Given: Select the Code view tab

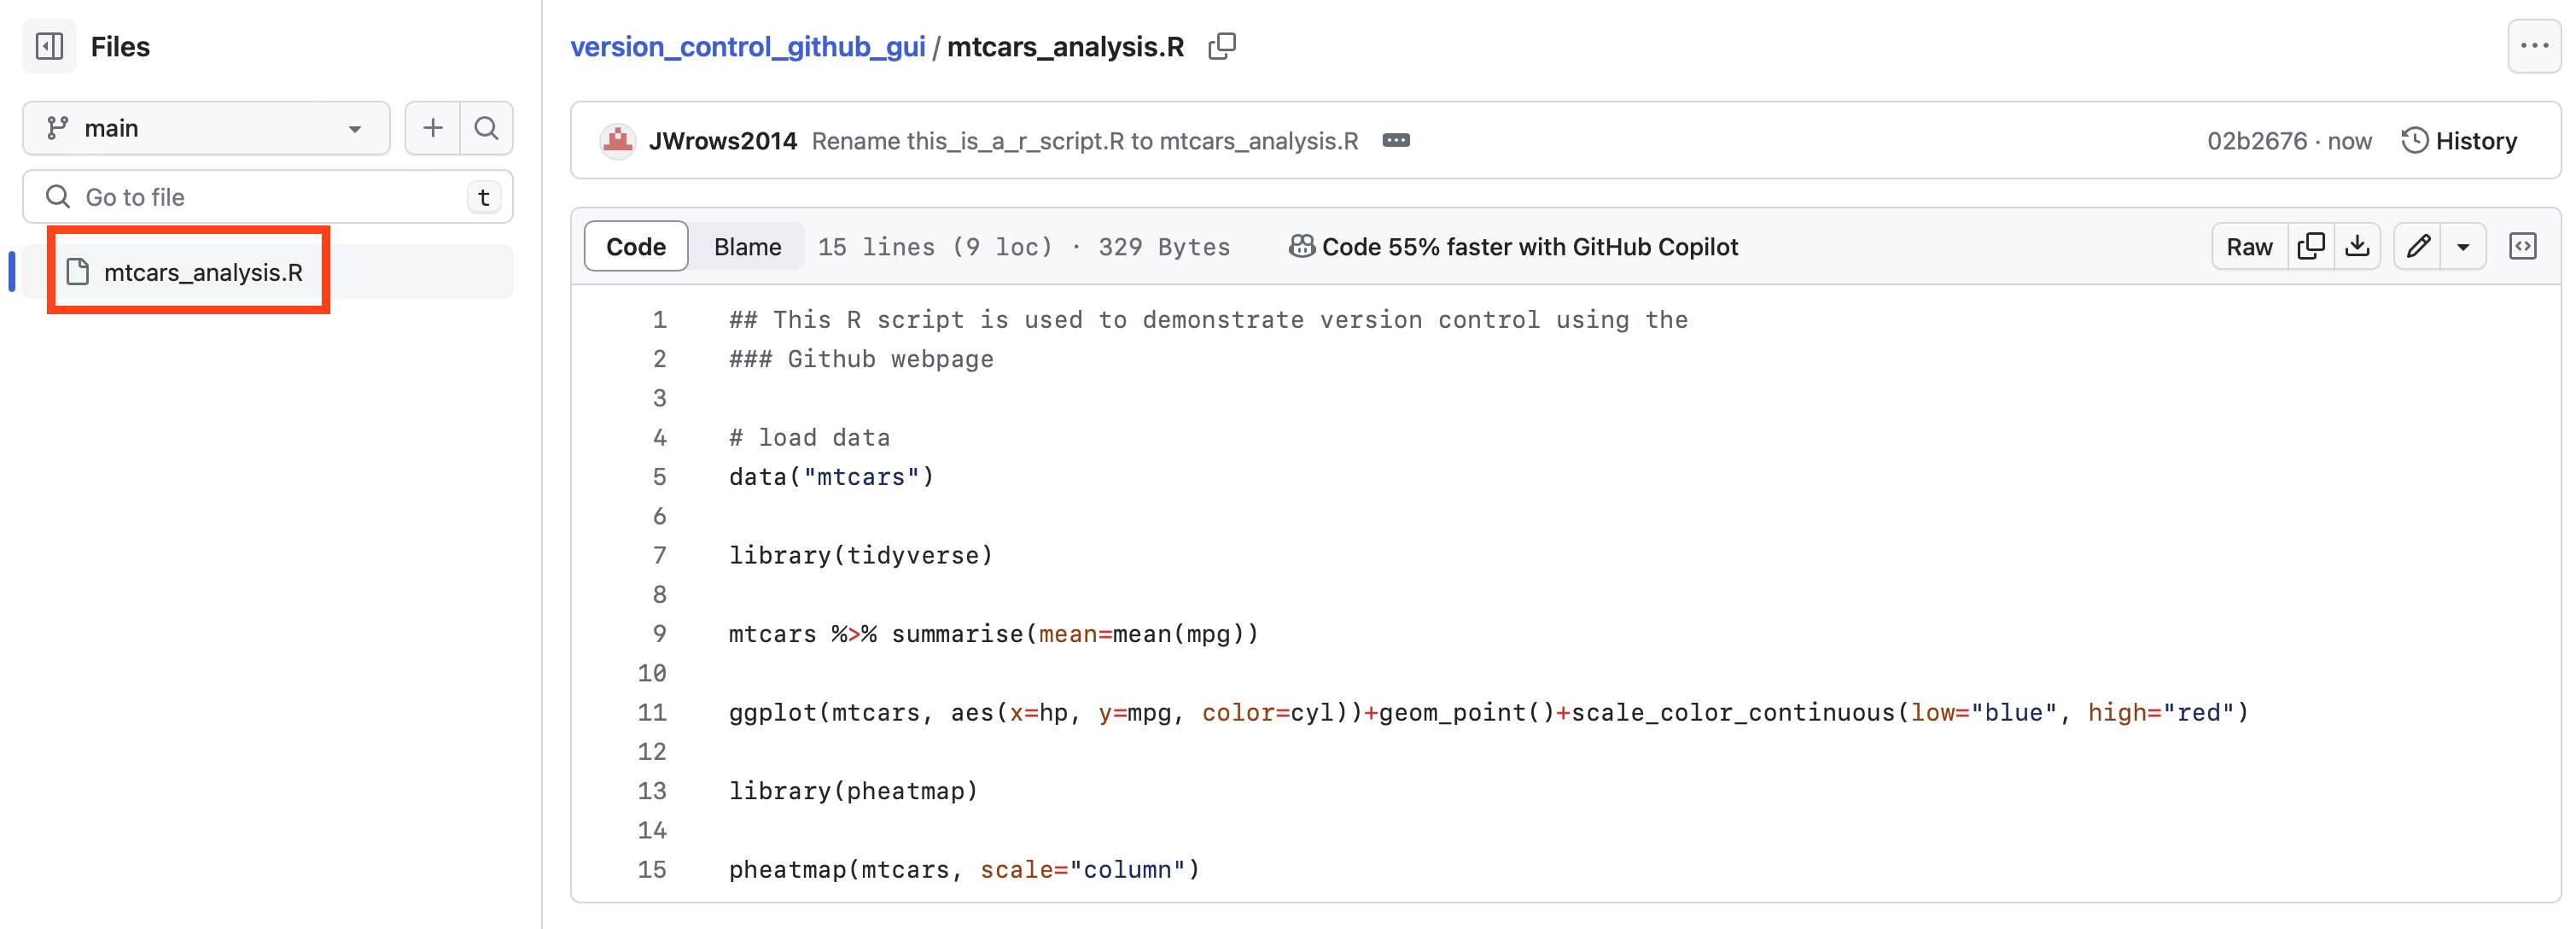Looking at the screenshot, I should 635,246.
